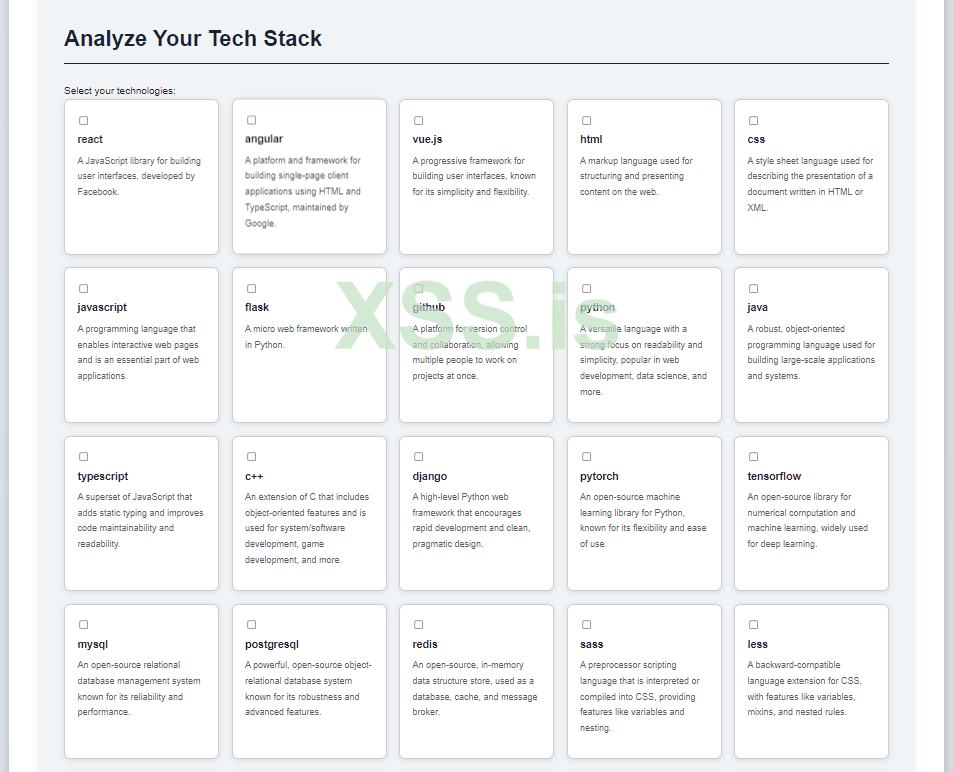Click the 'javascript' card title
The width and height of the screenshot is (953, 772).
(x=102, y=307)
